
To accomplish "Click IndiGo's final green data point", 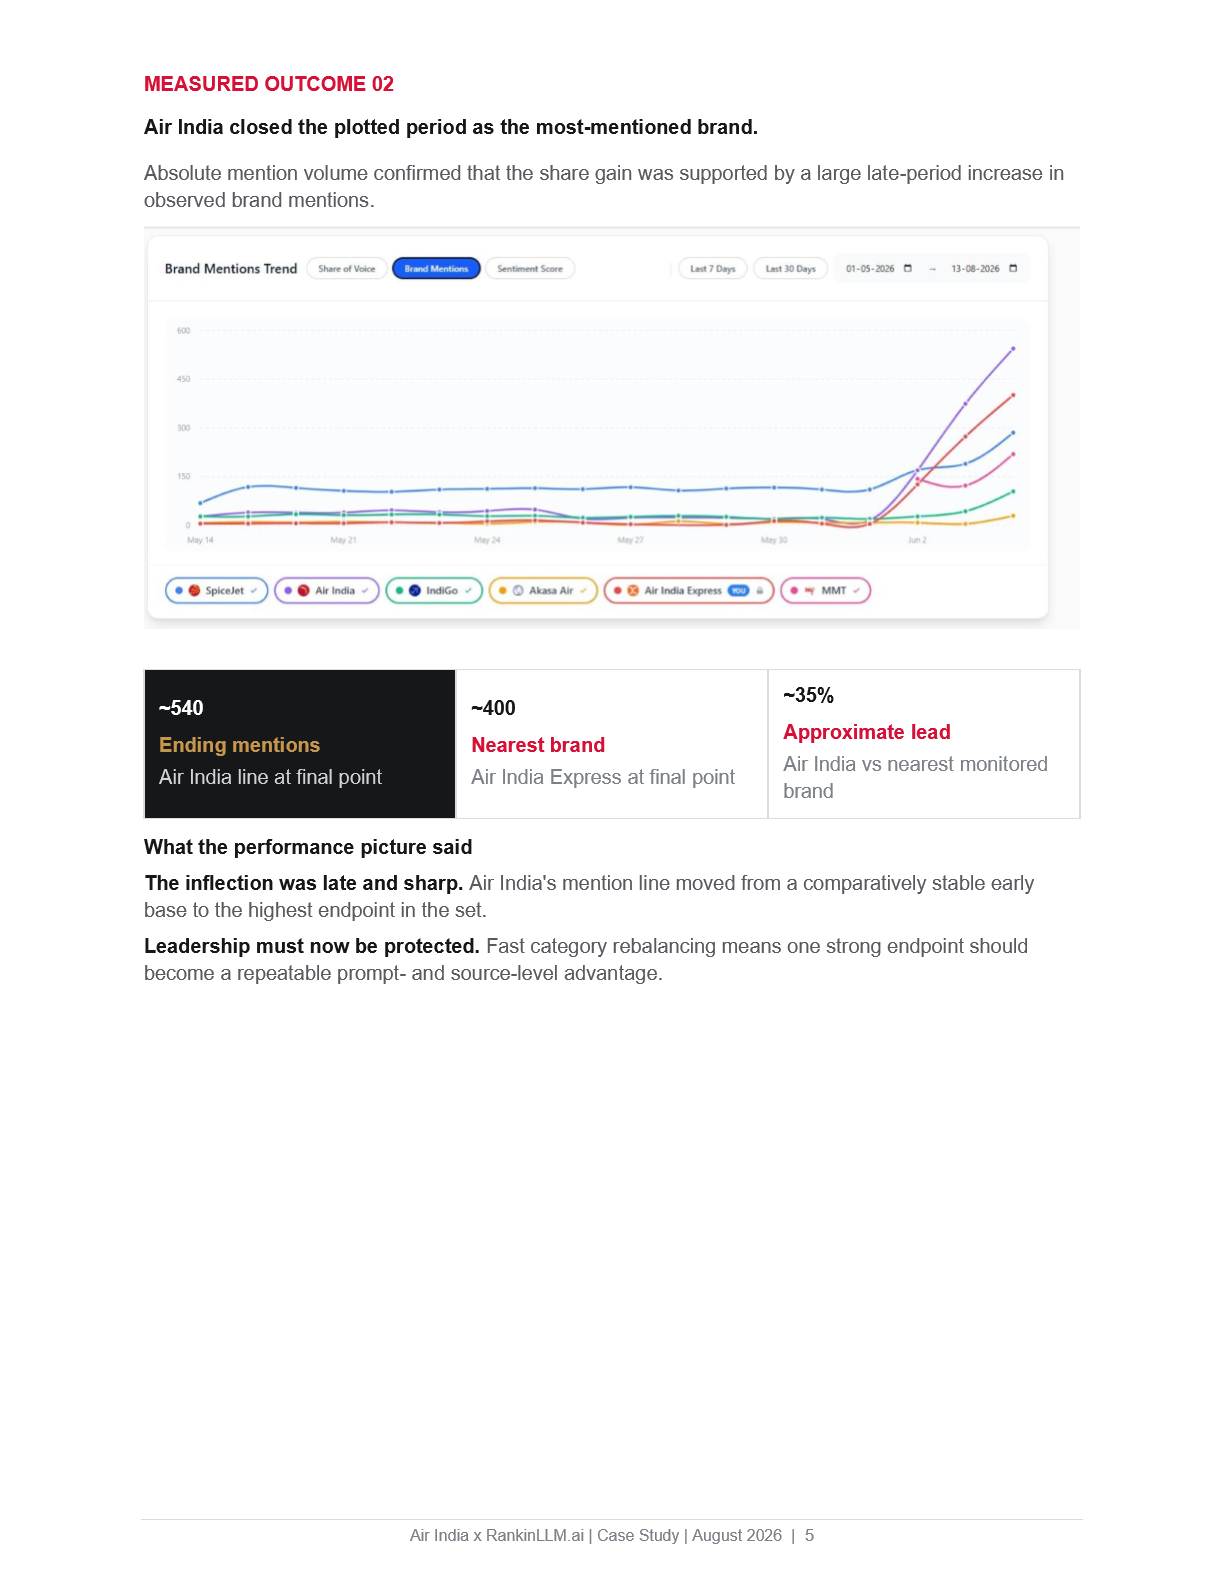I will click(x=1013, y=491).
